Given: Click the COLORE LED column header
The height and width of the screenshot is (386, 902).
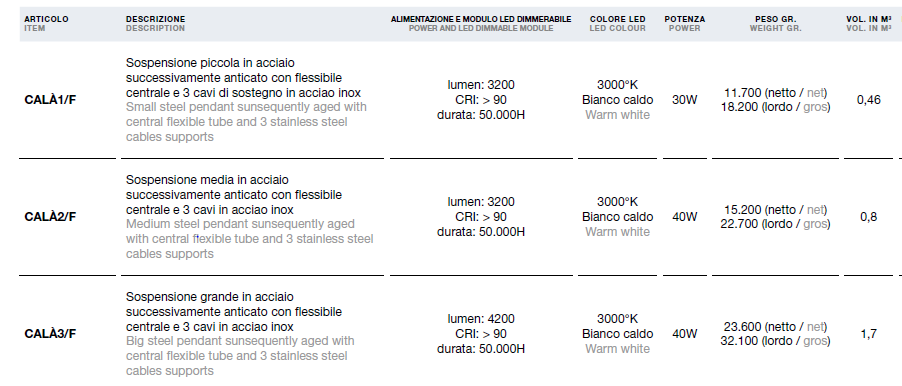Looking at the screenshot, I should (617, 20).
